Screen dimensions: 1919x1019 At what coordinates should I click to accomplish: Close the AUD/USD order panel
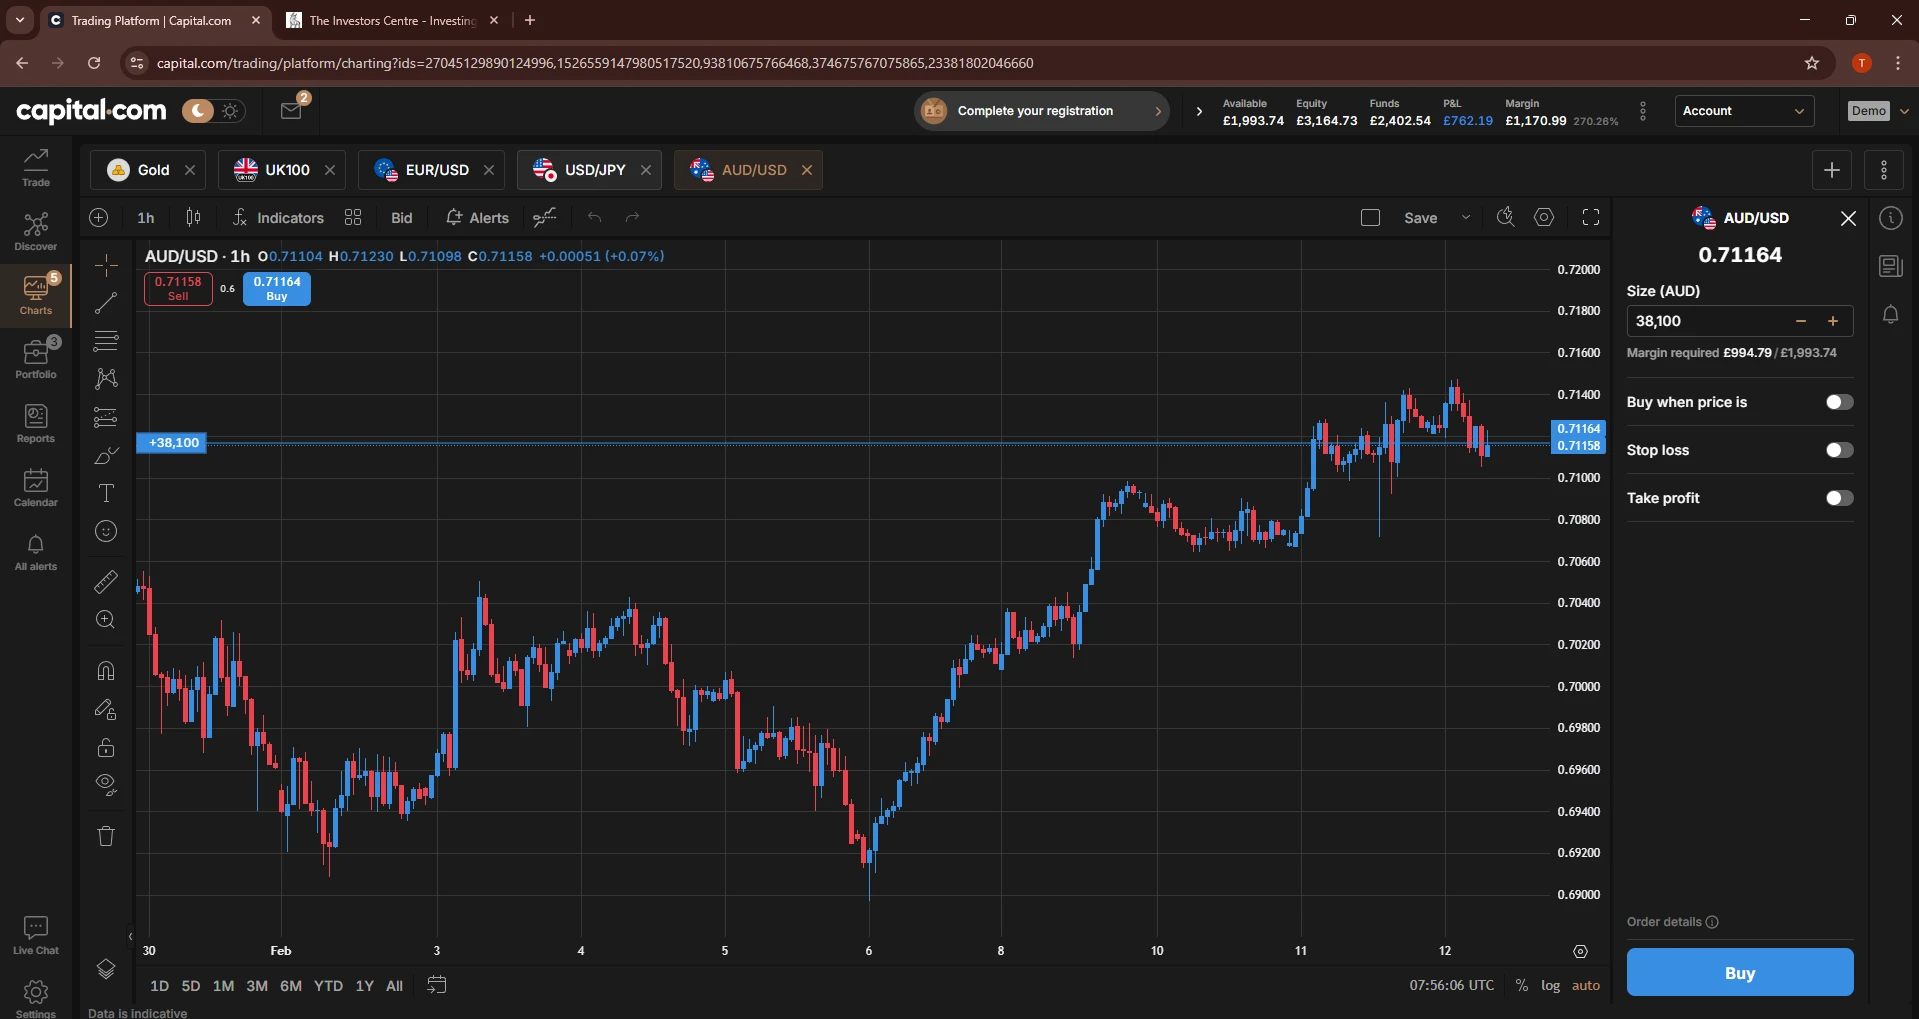click(x=1848, y=218)
